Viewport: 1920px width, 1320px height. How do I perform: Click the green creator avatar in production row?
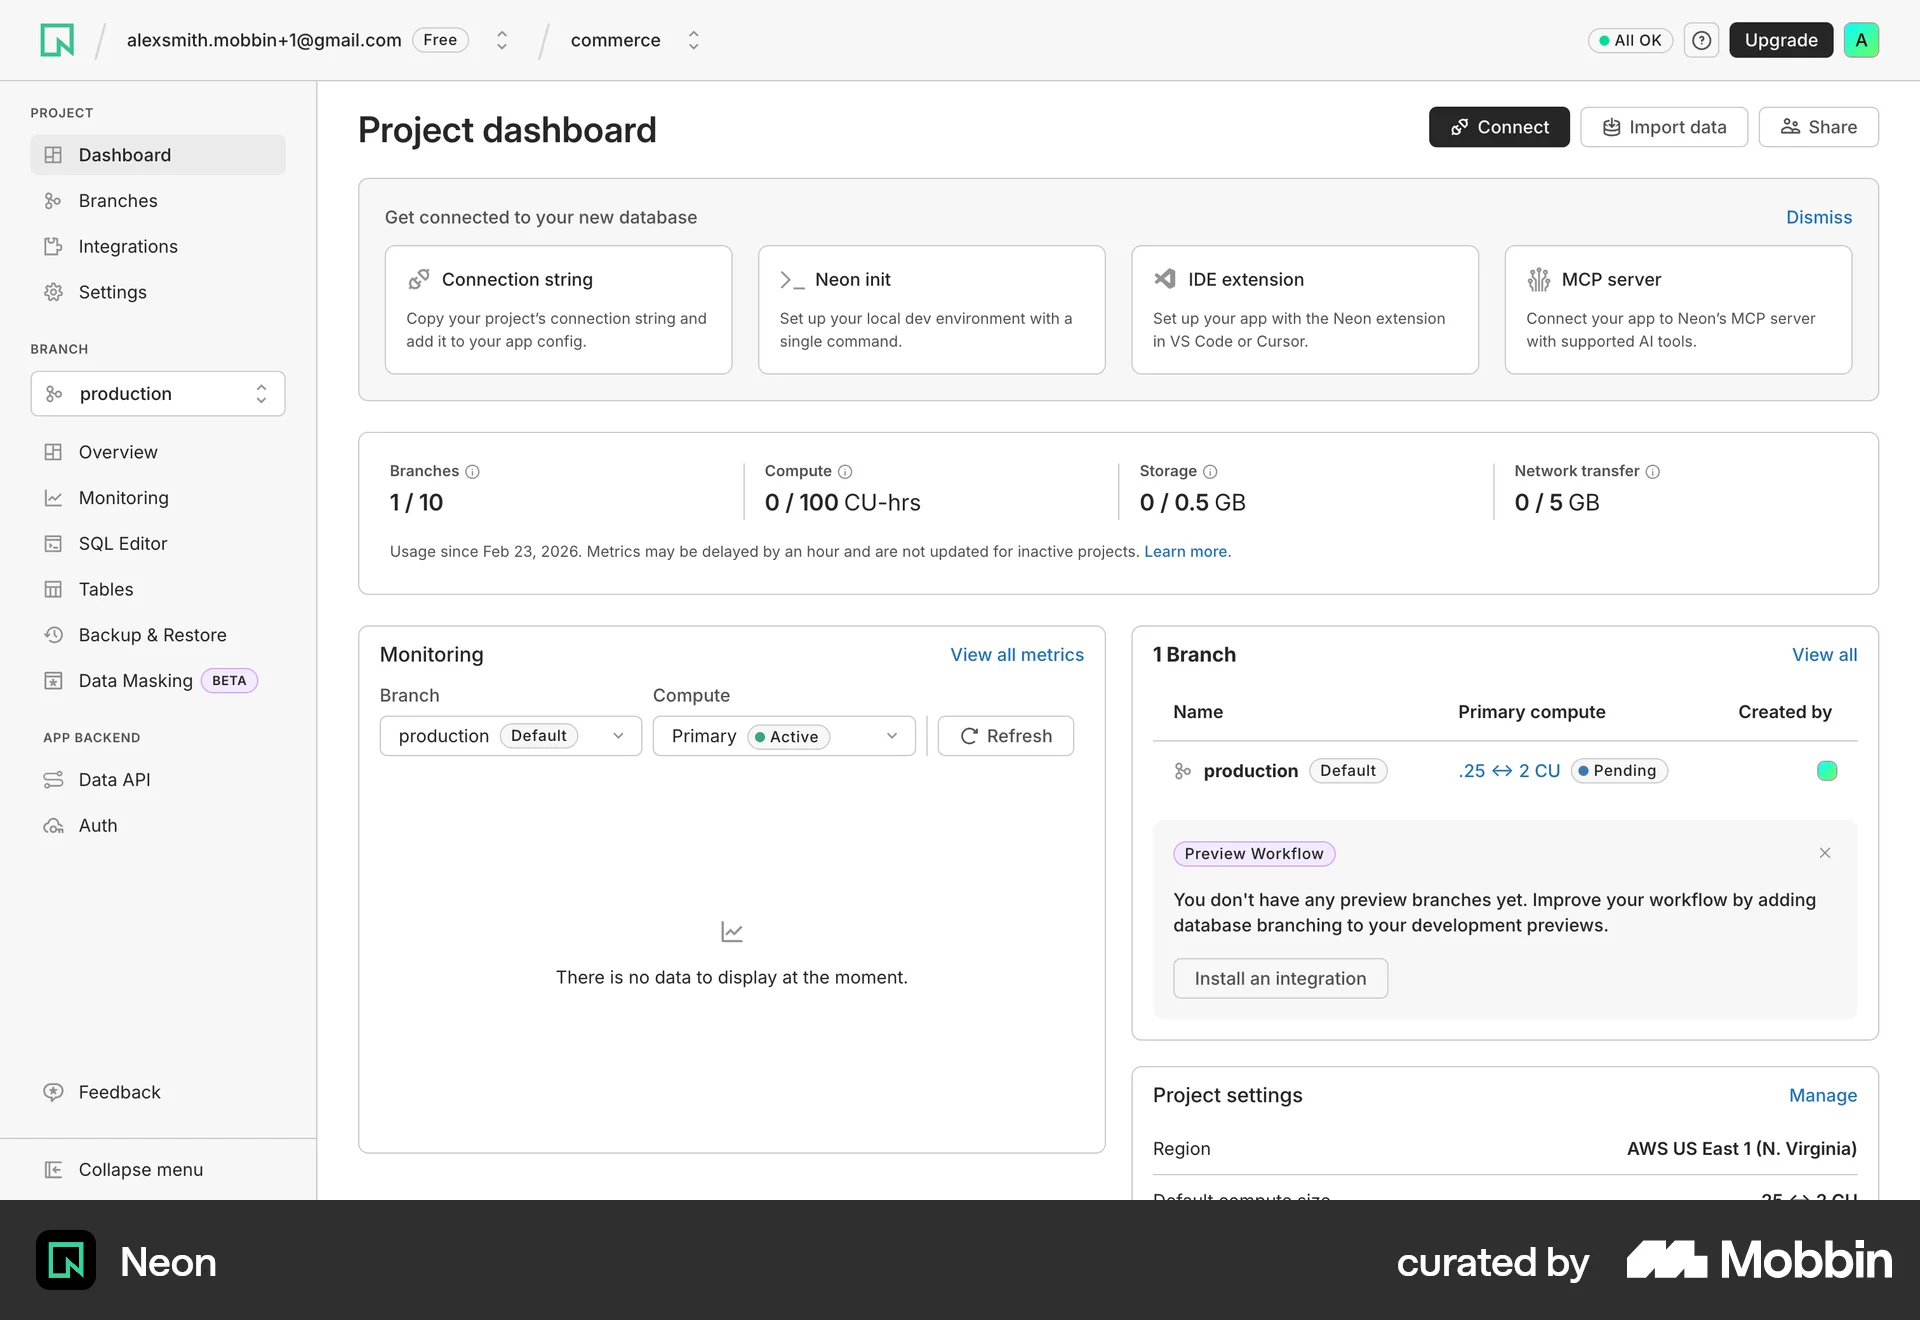point(1827,771)
